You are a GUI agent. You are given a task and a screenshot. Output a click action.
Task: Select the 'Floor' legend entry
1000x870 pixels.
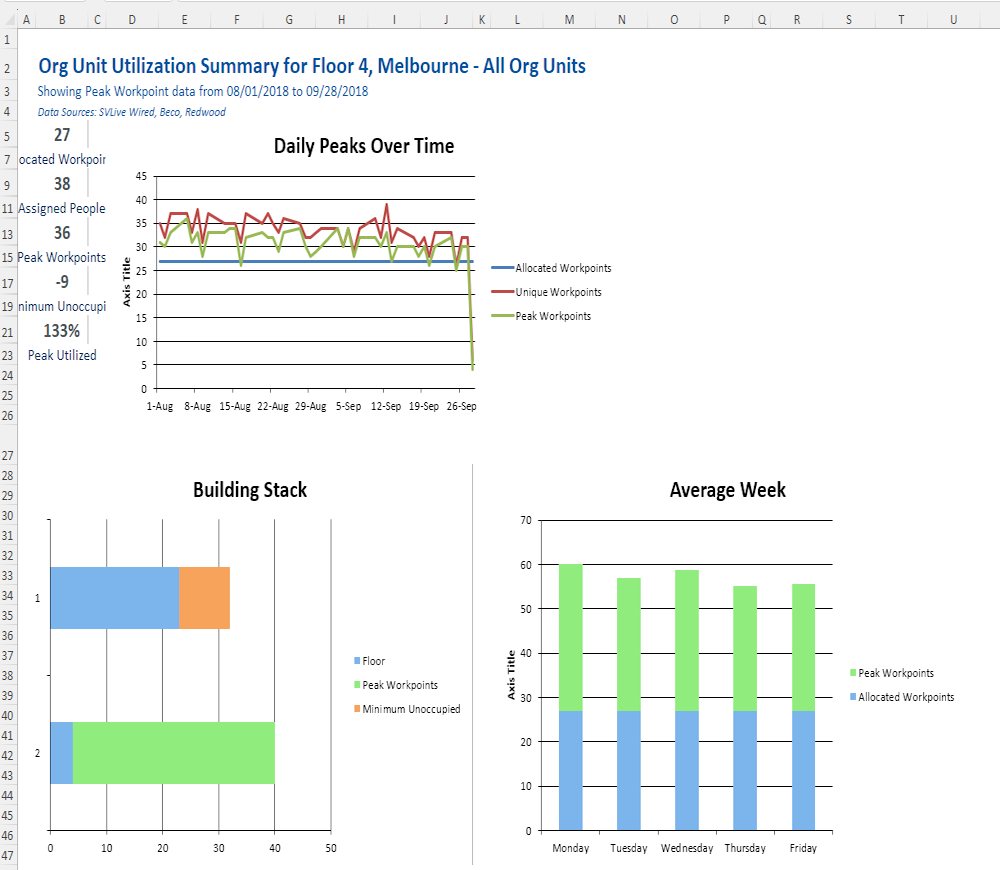point(370,661)
